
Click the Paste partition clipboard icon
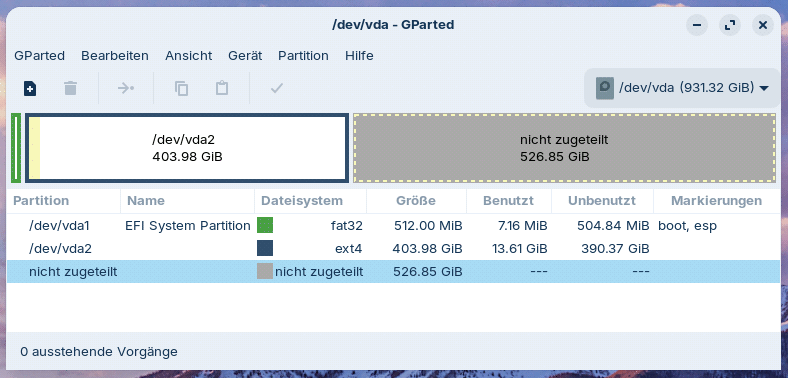pyautogui.click(x=222, y=88)
